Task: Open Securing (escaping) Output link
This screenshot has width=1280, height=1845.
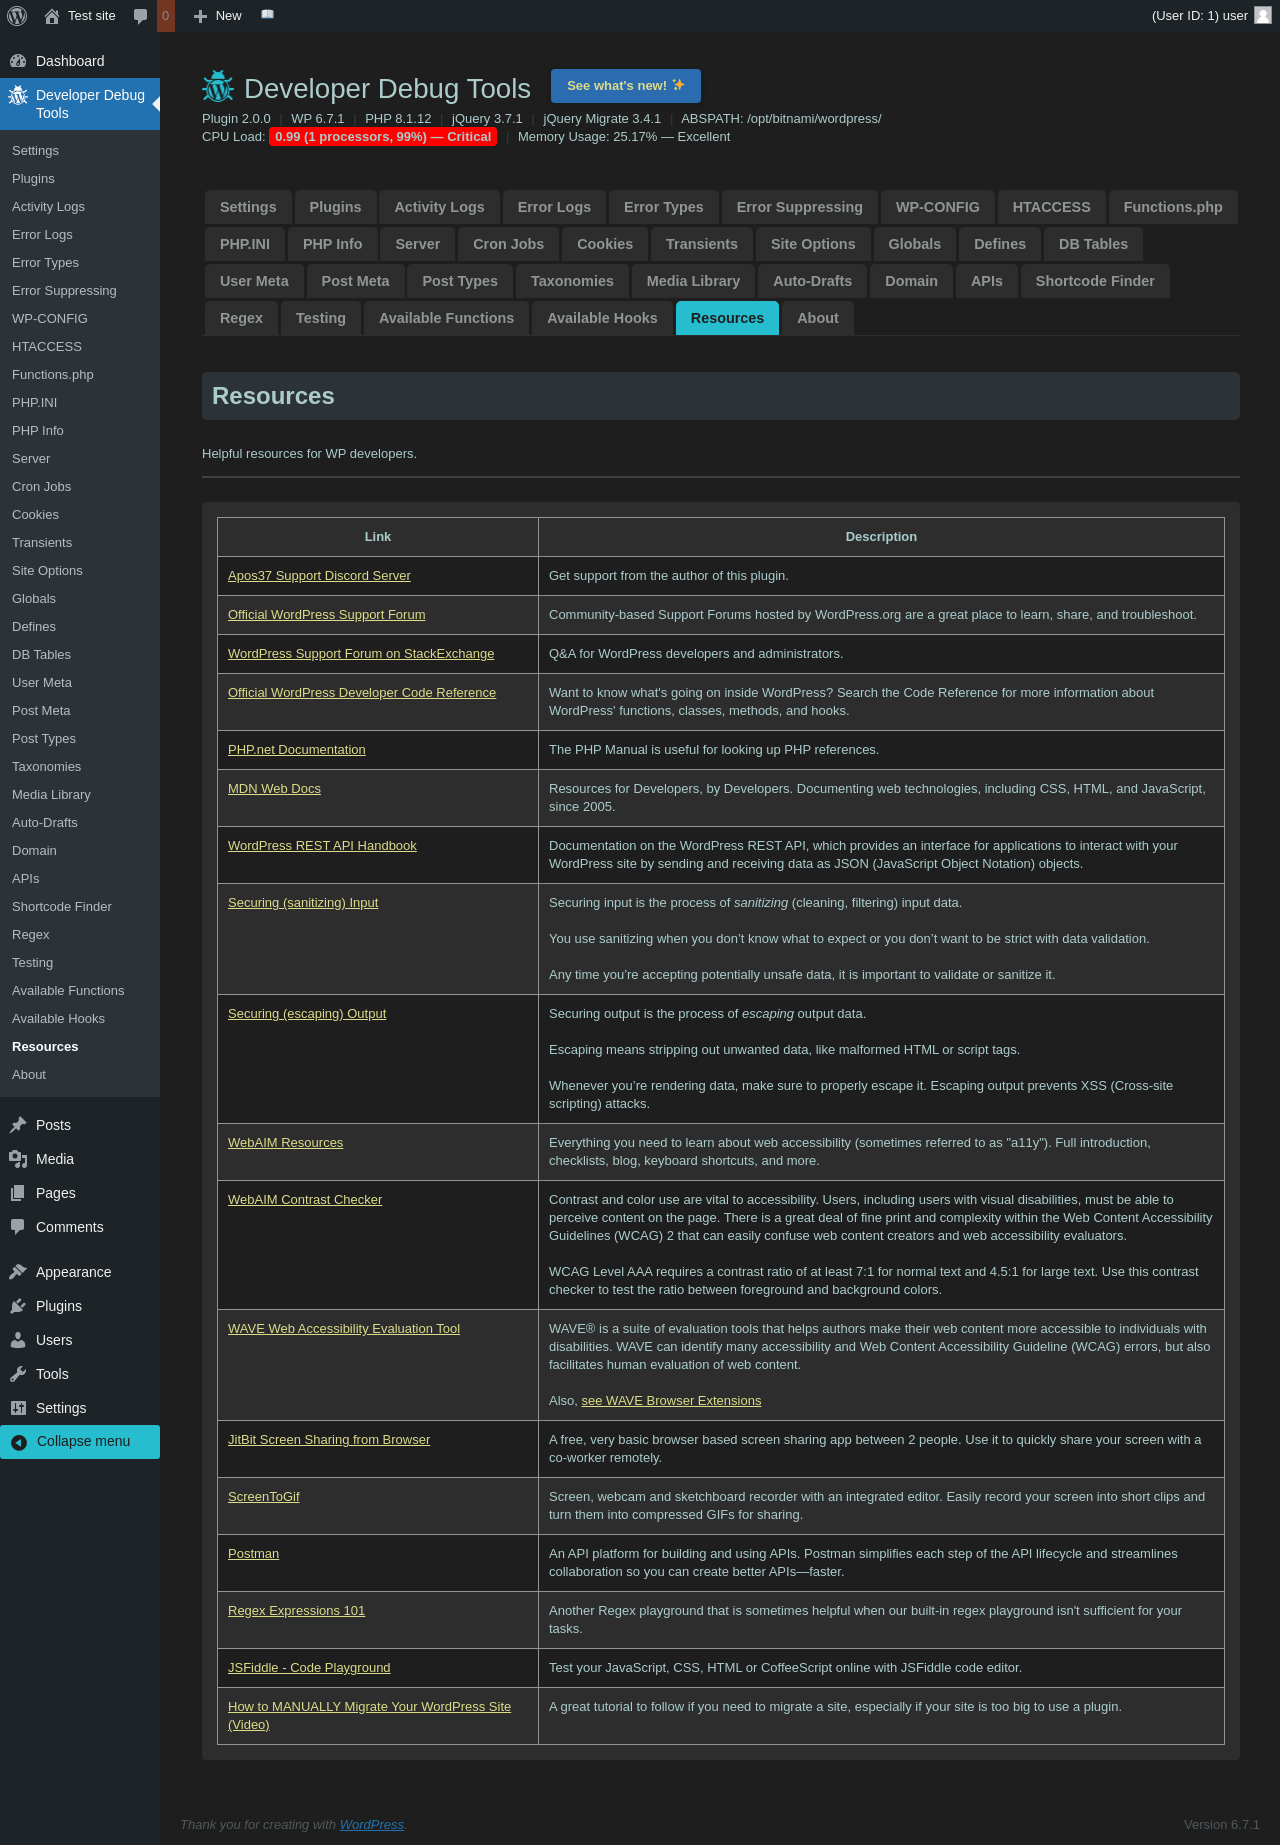Action: point(307,1014)
